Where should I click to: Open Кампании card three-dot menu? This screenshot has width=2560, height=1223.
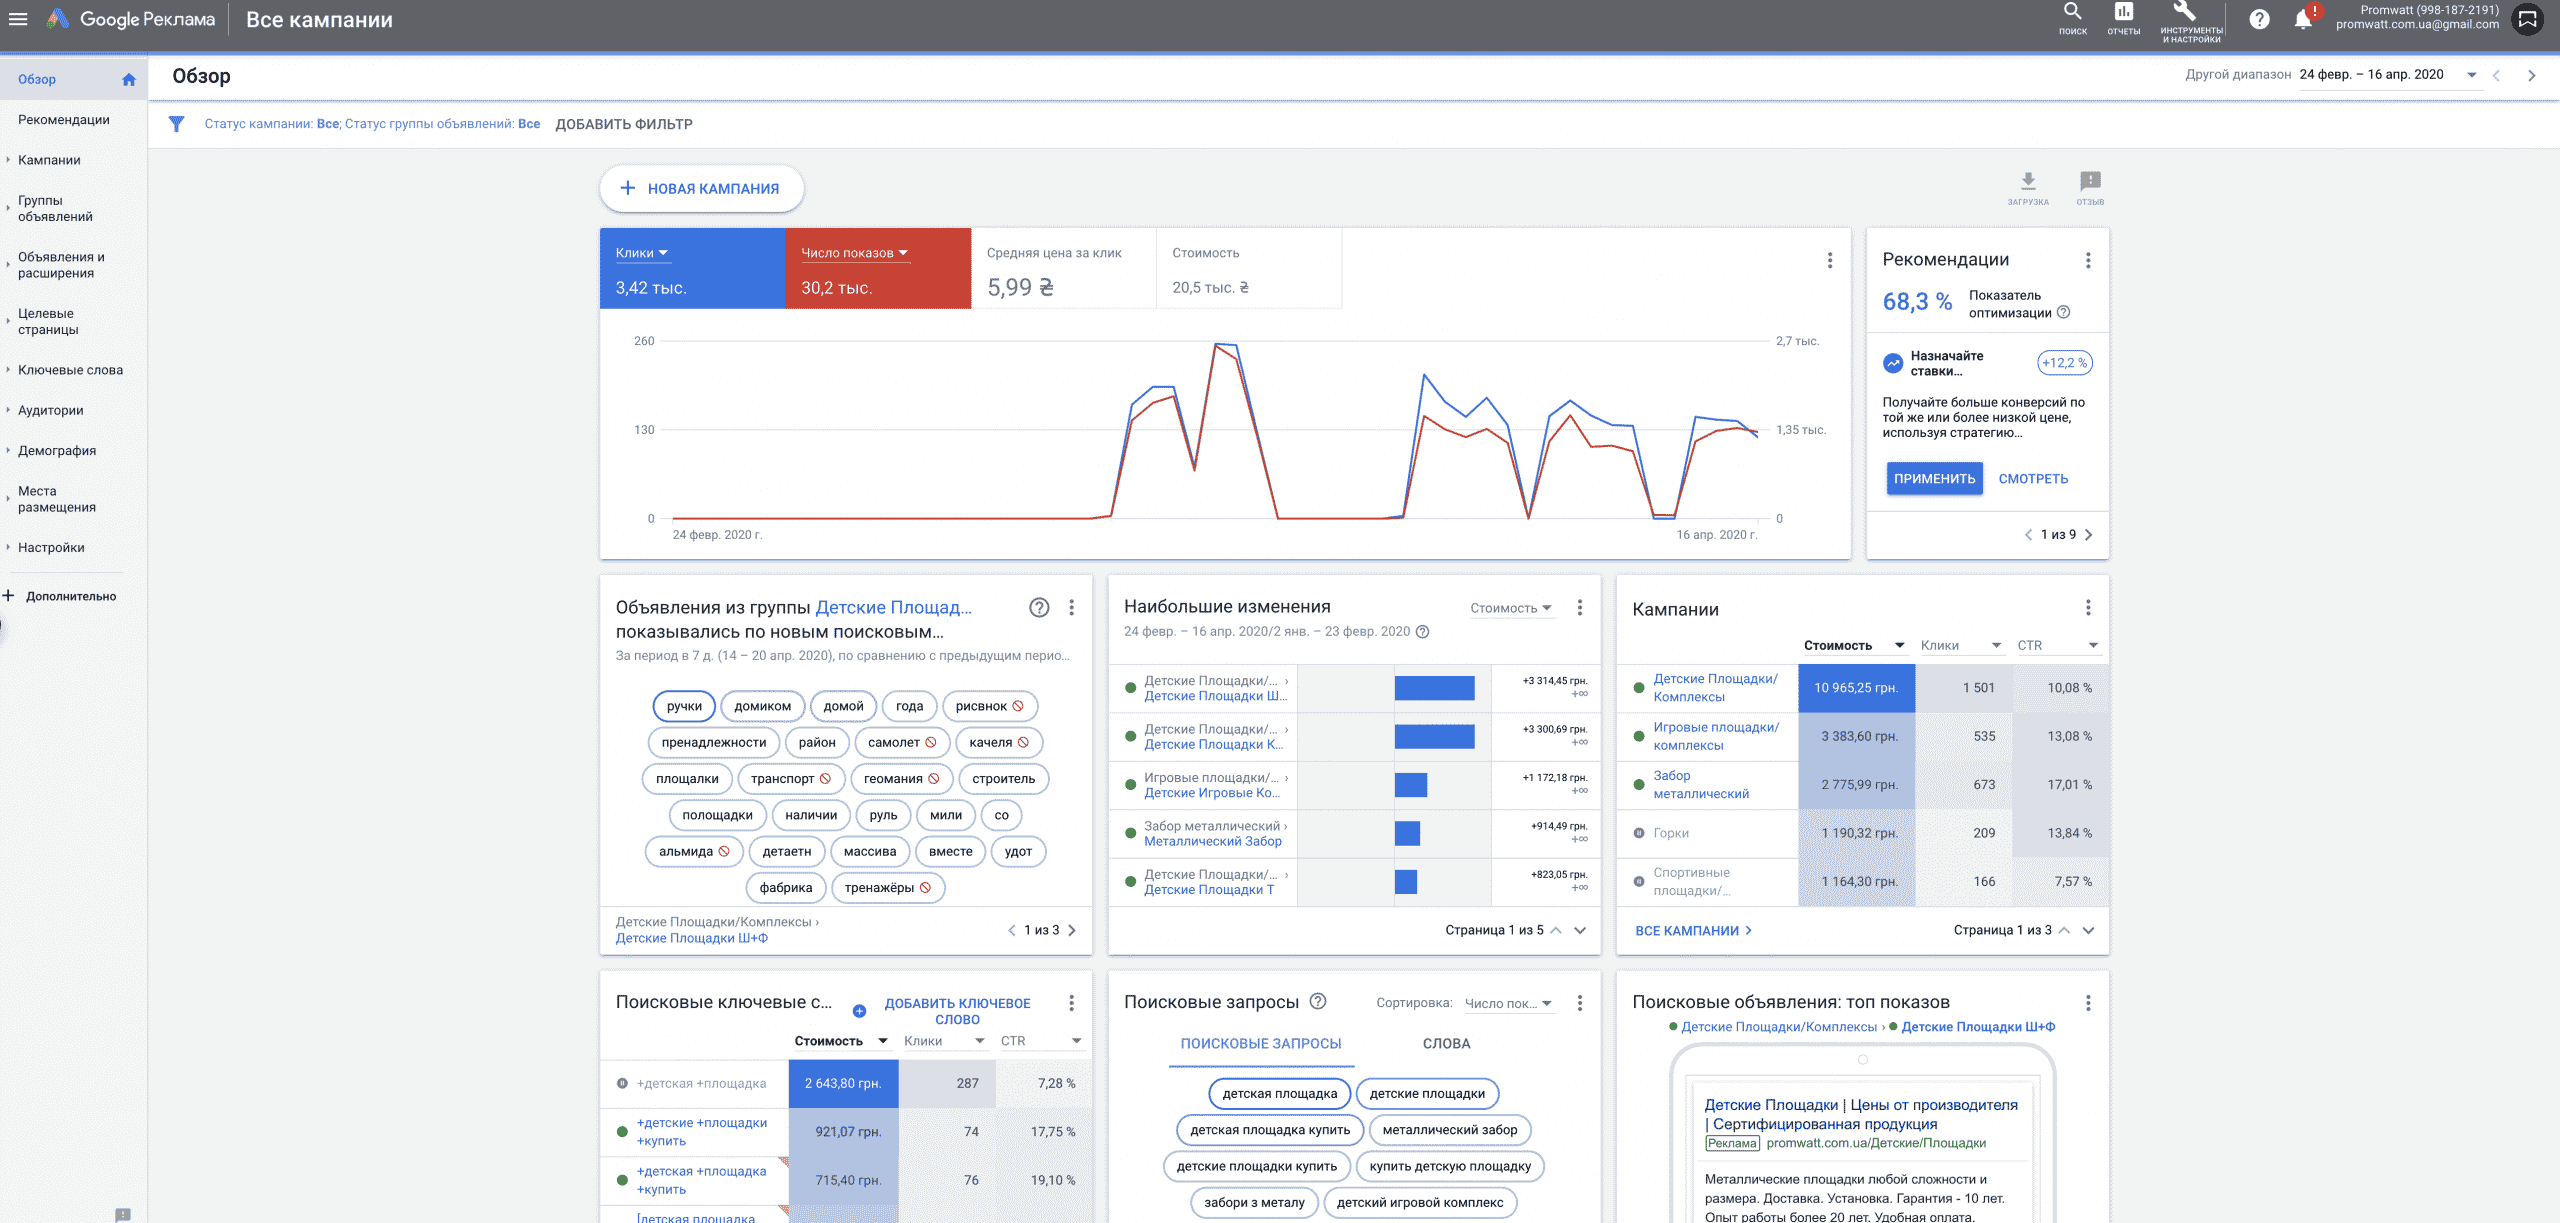pyautogui.click(x=2088, y=607)
